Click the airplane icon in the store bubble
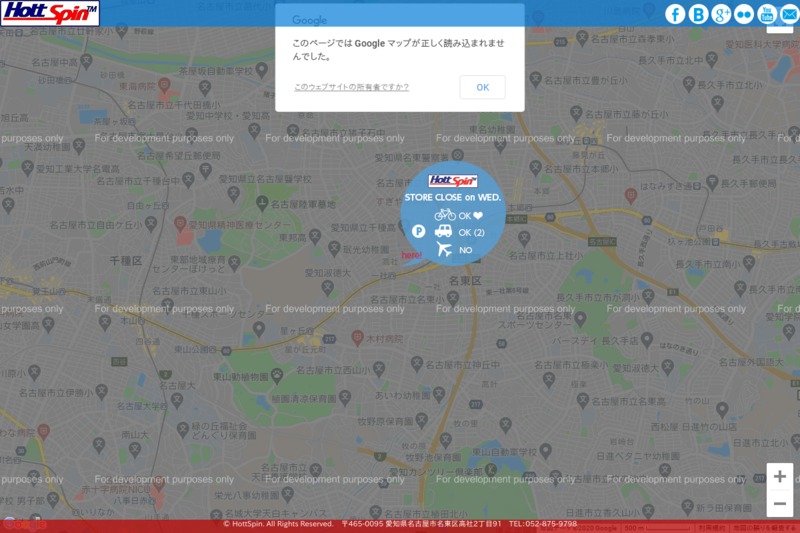The image size is (800, 533). pos(444,249)
